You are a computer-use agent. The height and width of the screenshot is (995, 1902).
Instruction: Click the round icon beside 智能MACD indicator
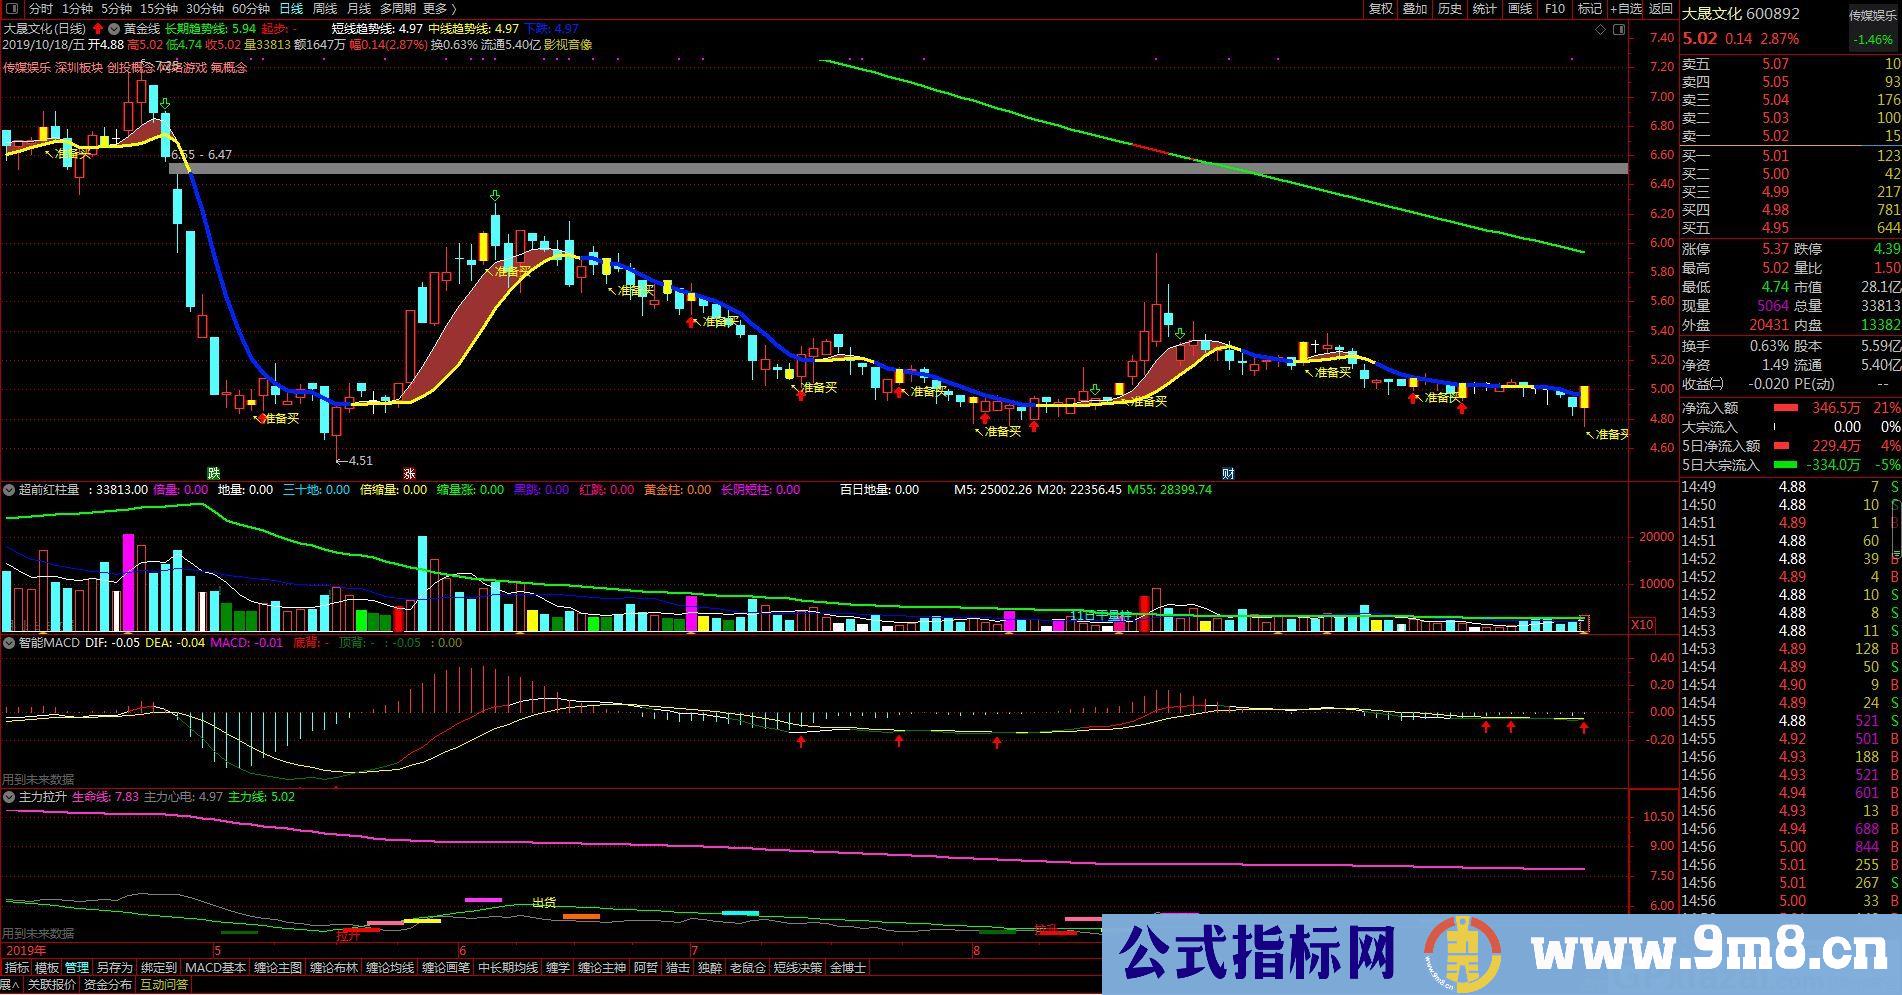click(9, 643)
